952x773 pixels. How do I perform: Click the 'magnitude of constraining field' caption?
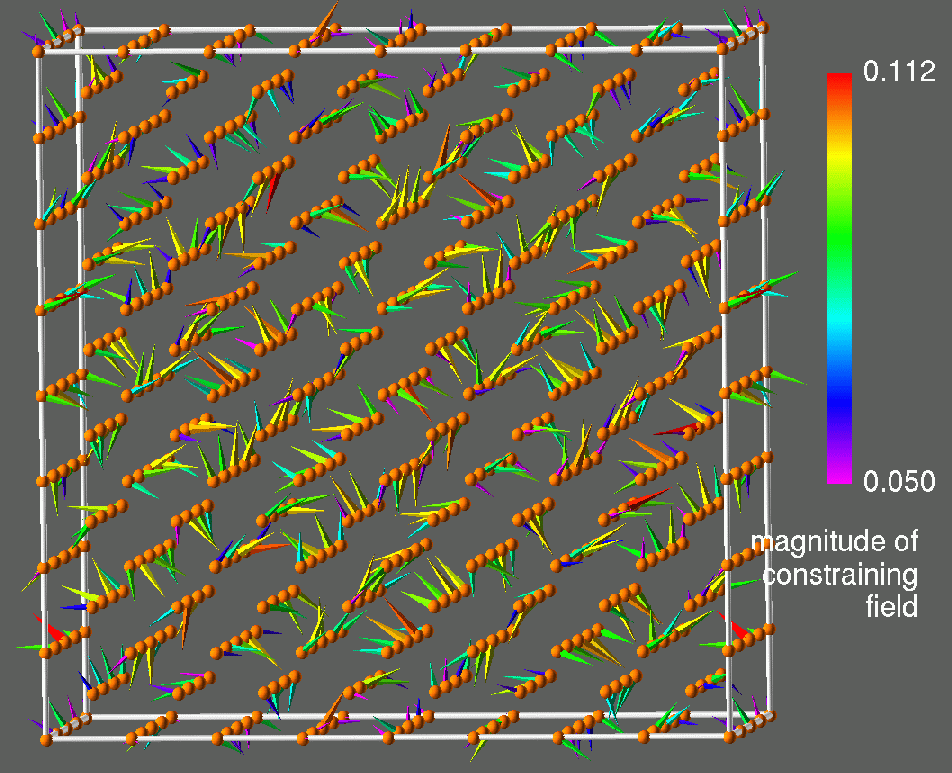[x=835, y=574]
